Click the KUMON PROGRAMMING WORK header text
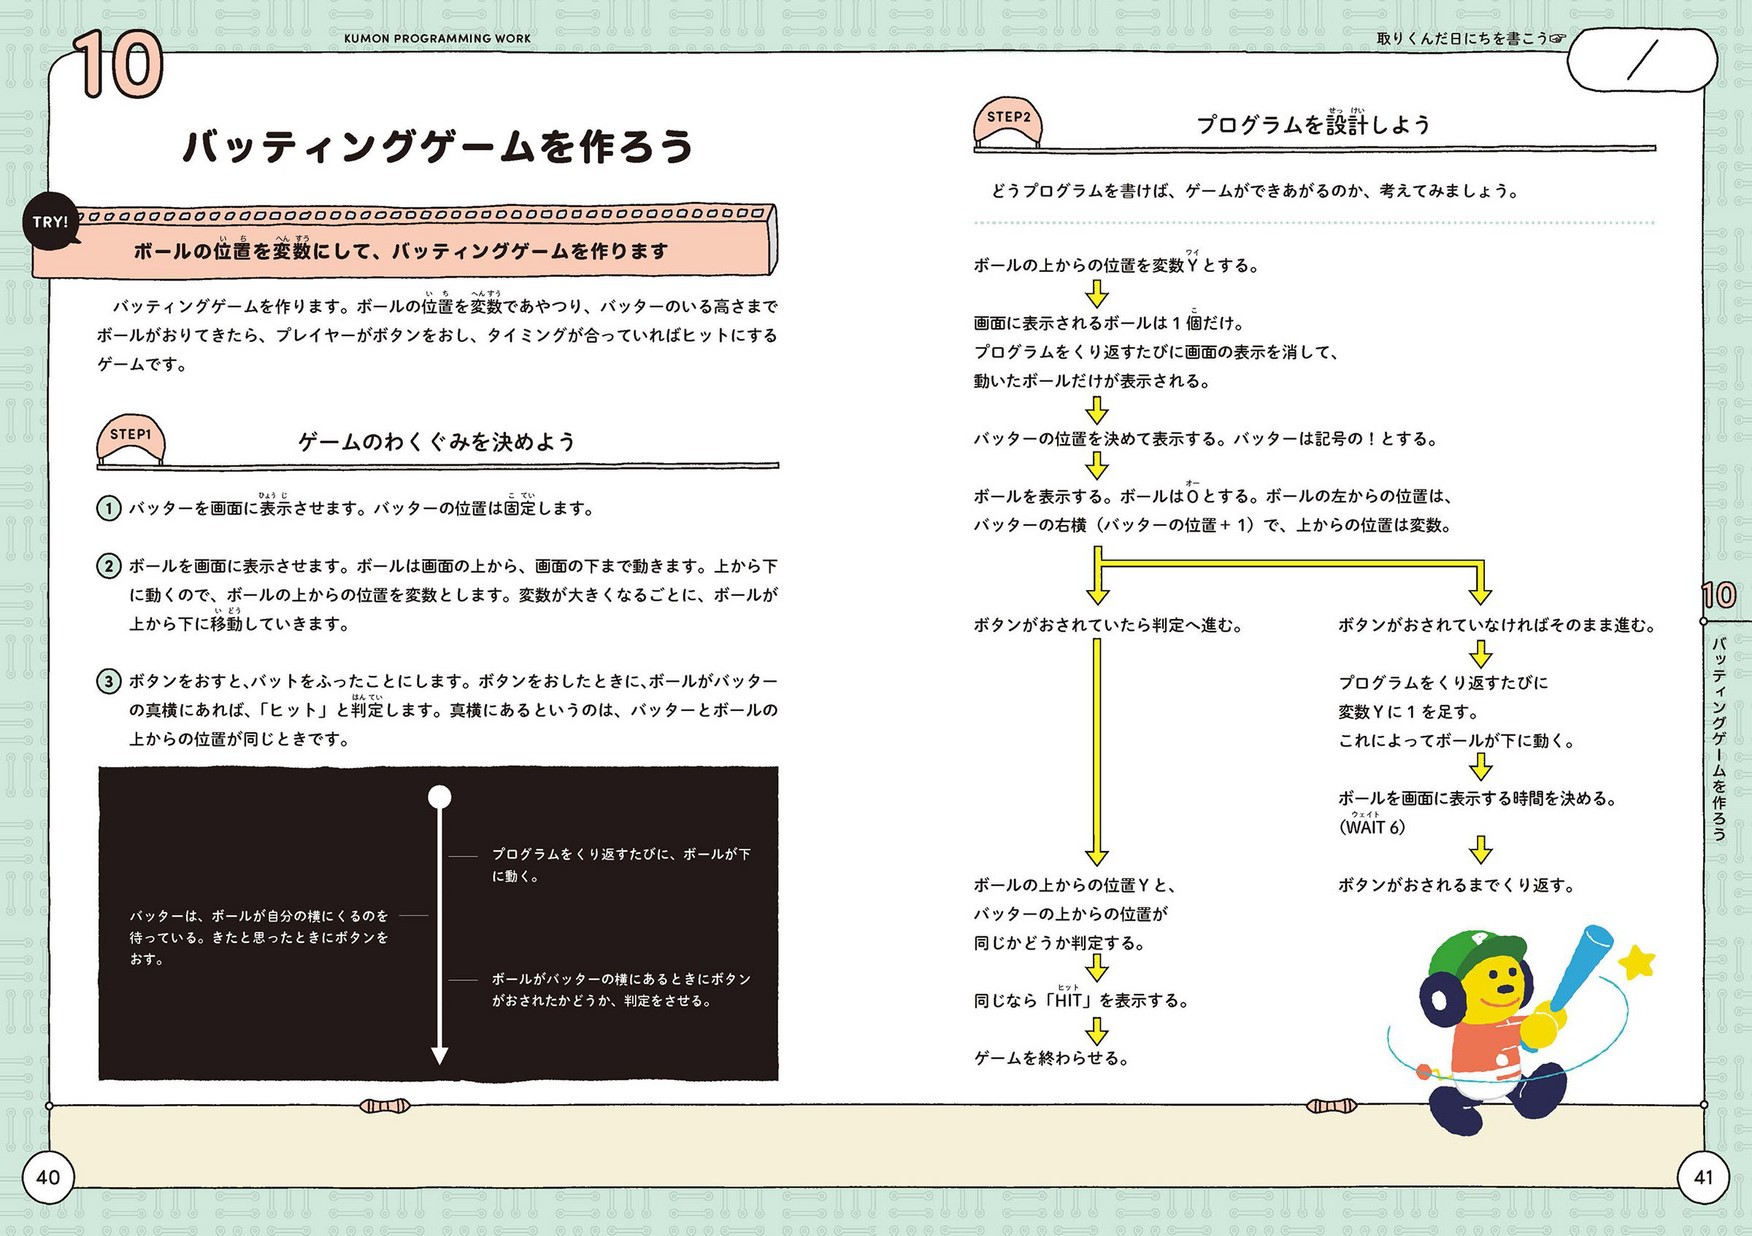The width and height of the screenshot is (1752, 1236). point(437,38)
